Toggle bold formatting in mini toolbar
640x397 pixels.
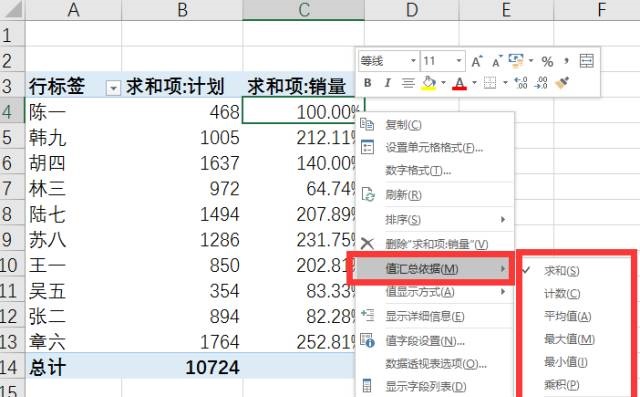click(x=367, y=83)
